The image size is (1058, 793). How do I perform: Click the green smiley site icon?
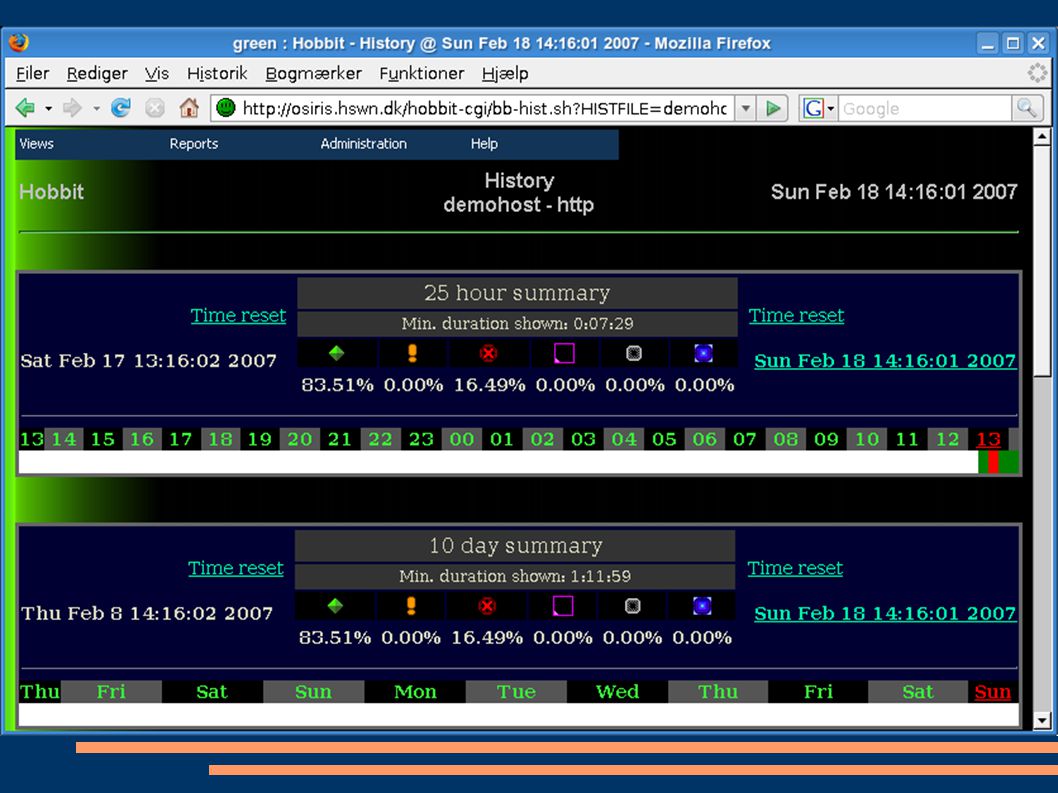(x=226, y=108)
